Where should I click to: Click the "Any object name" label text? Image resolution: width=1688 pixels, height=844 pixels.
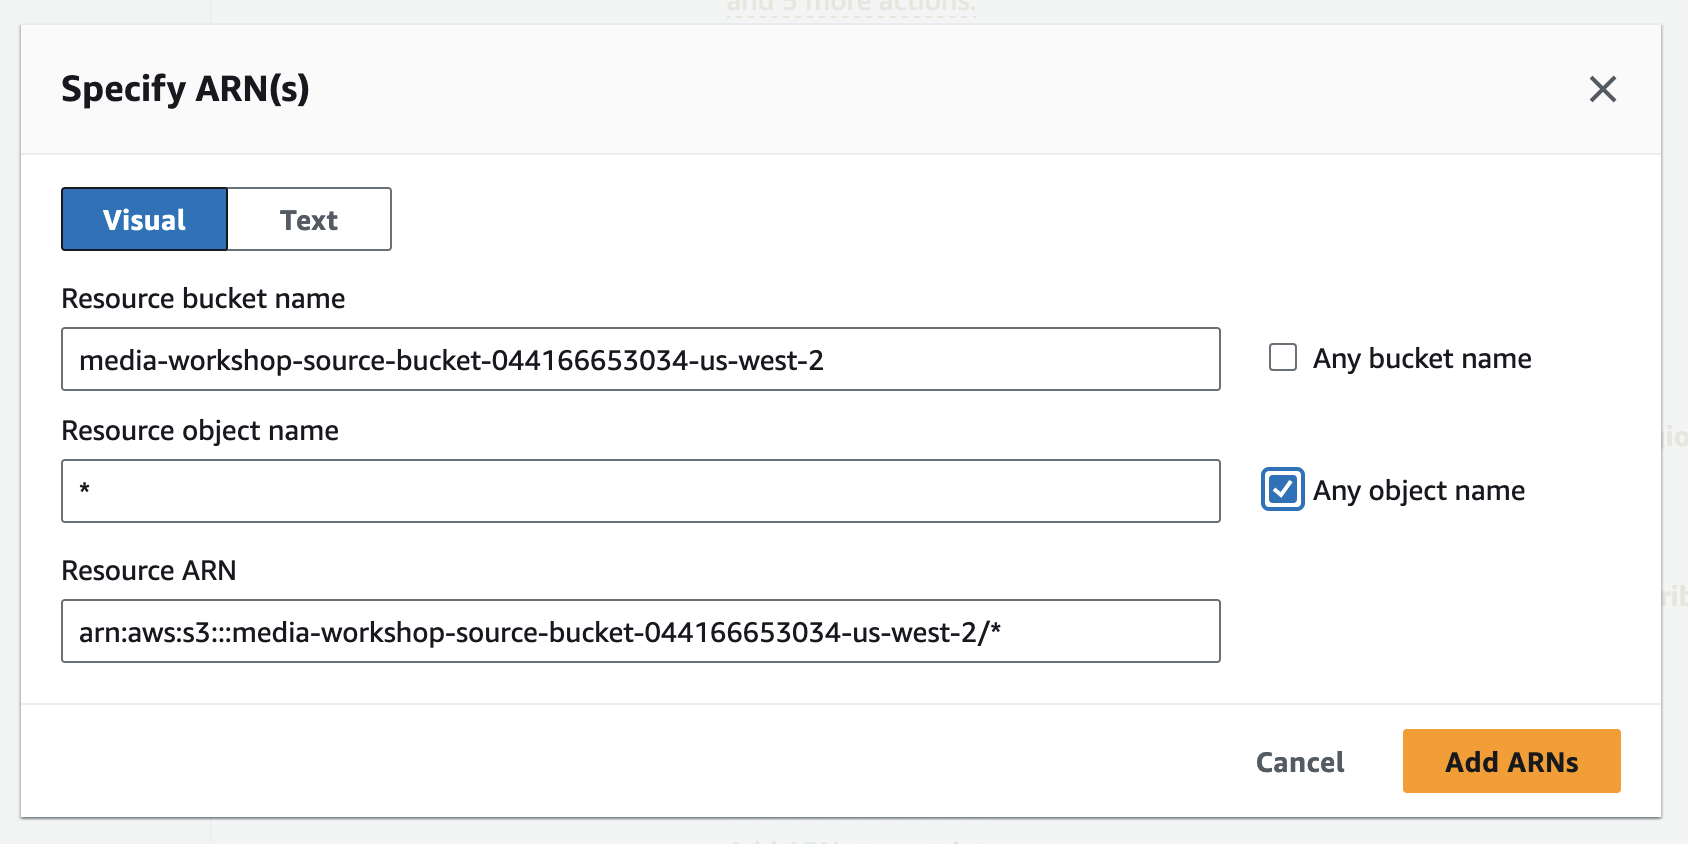click(1418, 490)
